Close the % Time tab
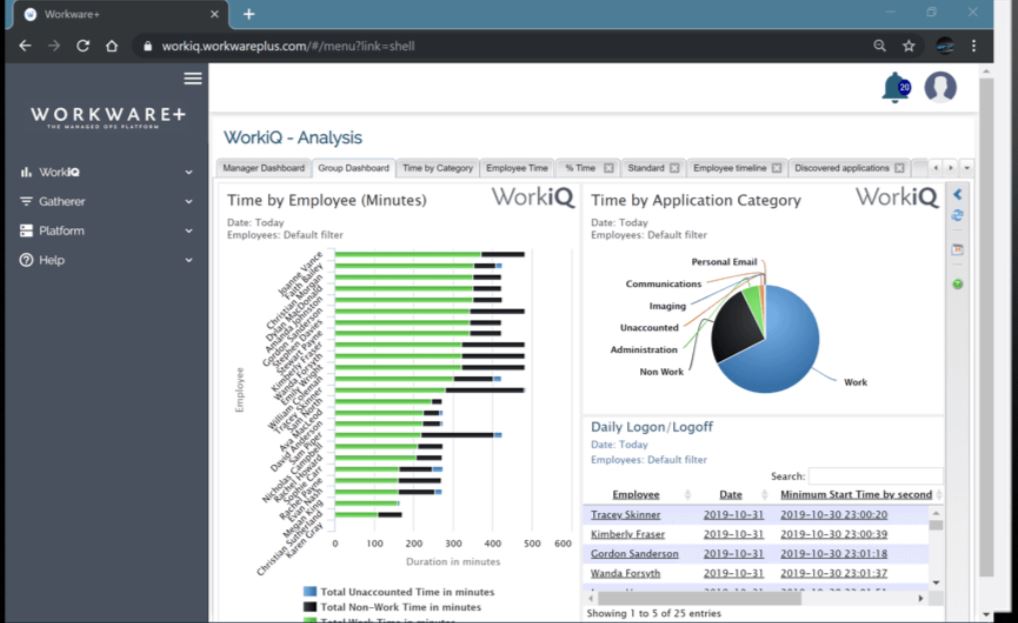 coord(608,168)
